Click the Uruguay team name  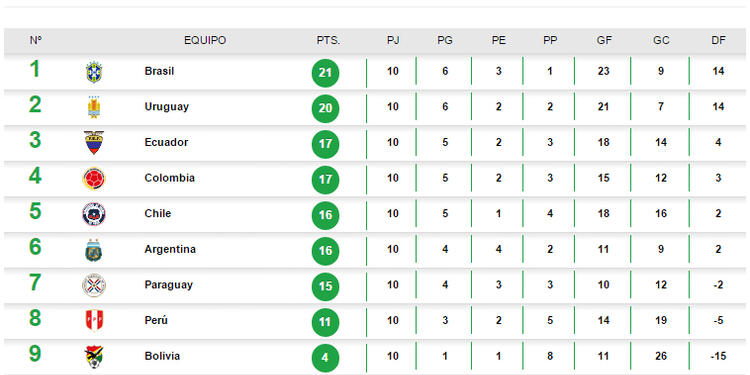click(x=166, y=107)
